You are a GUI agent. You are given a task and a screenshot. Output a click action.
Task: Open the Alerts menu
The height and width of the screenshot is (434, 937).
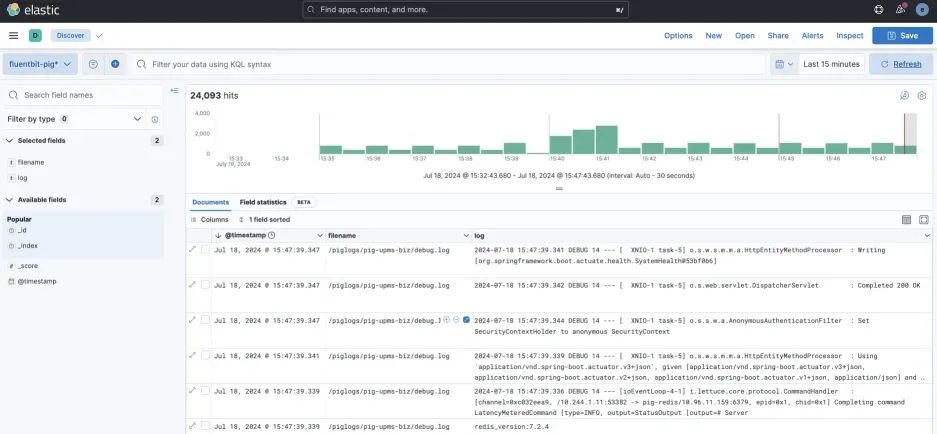(812, 36)
